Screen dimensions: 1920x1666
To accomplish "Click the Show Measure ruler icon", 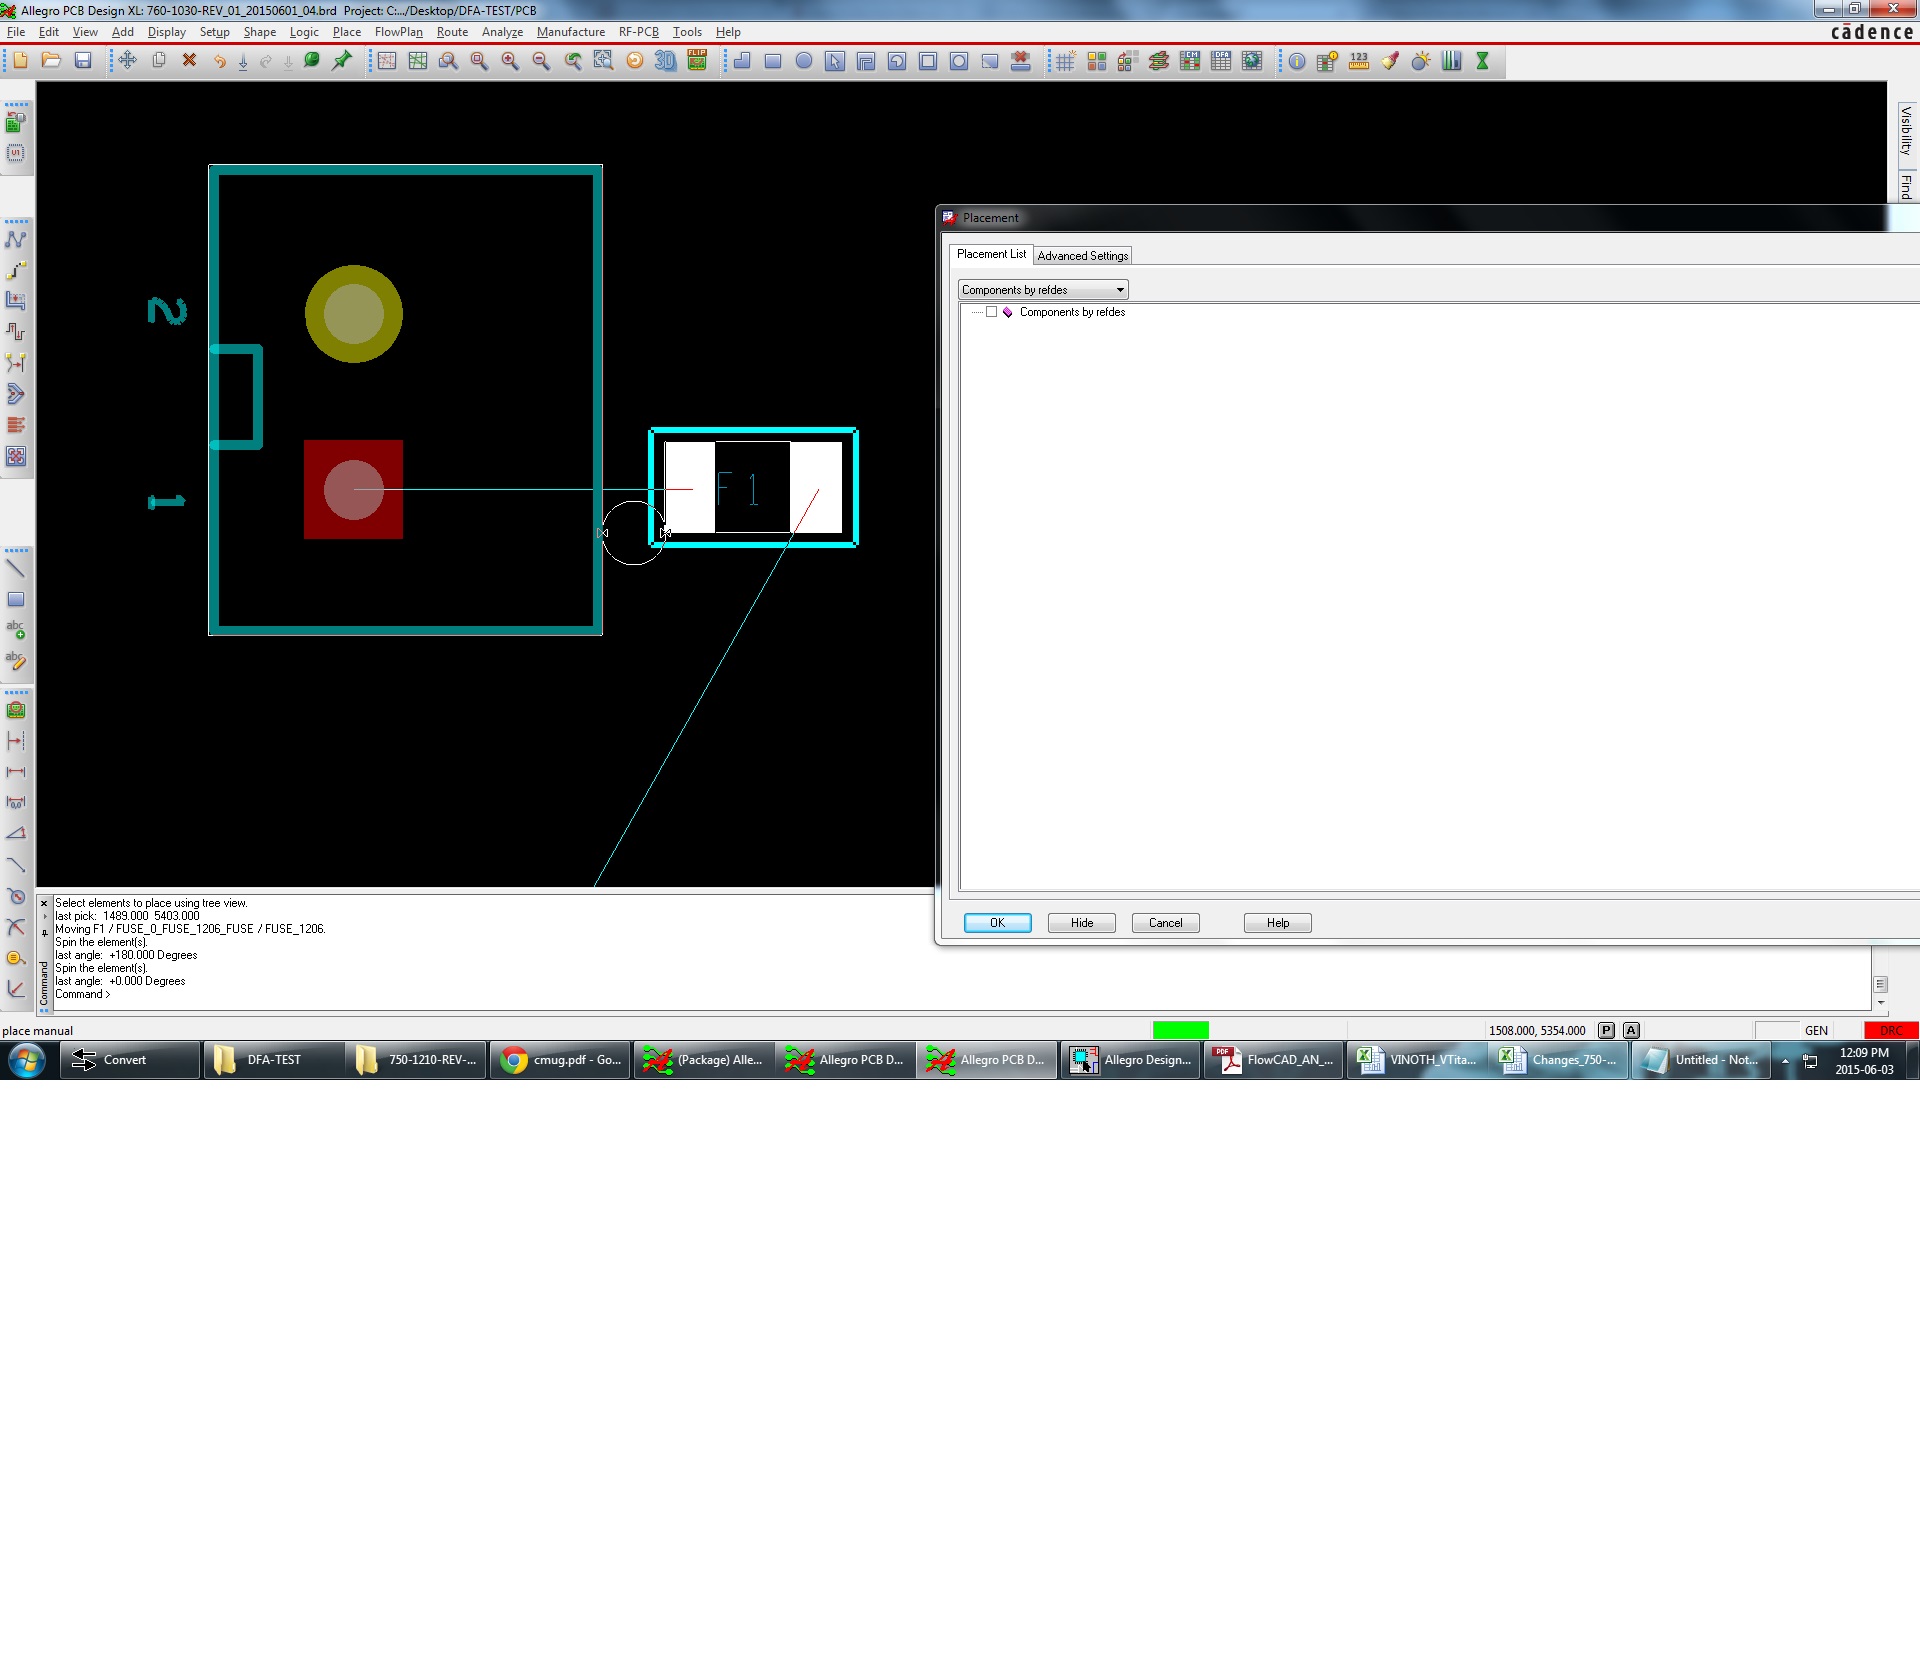I will (1359, 61).
